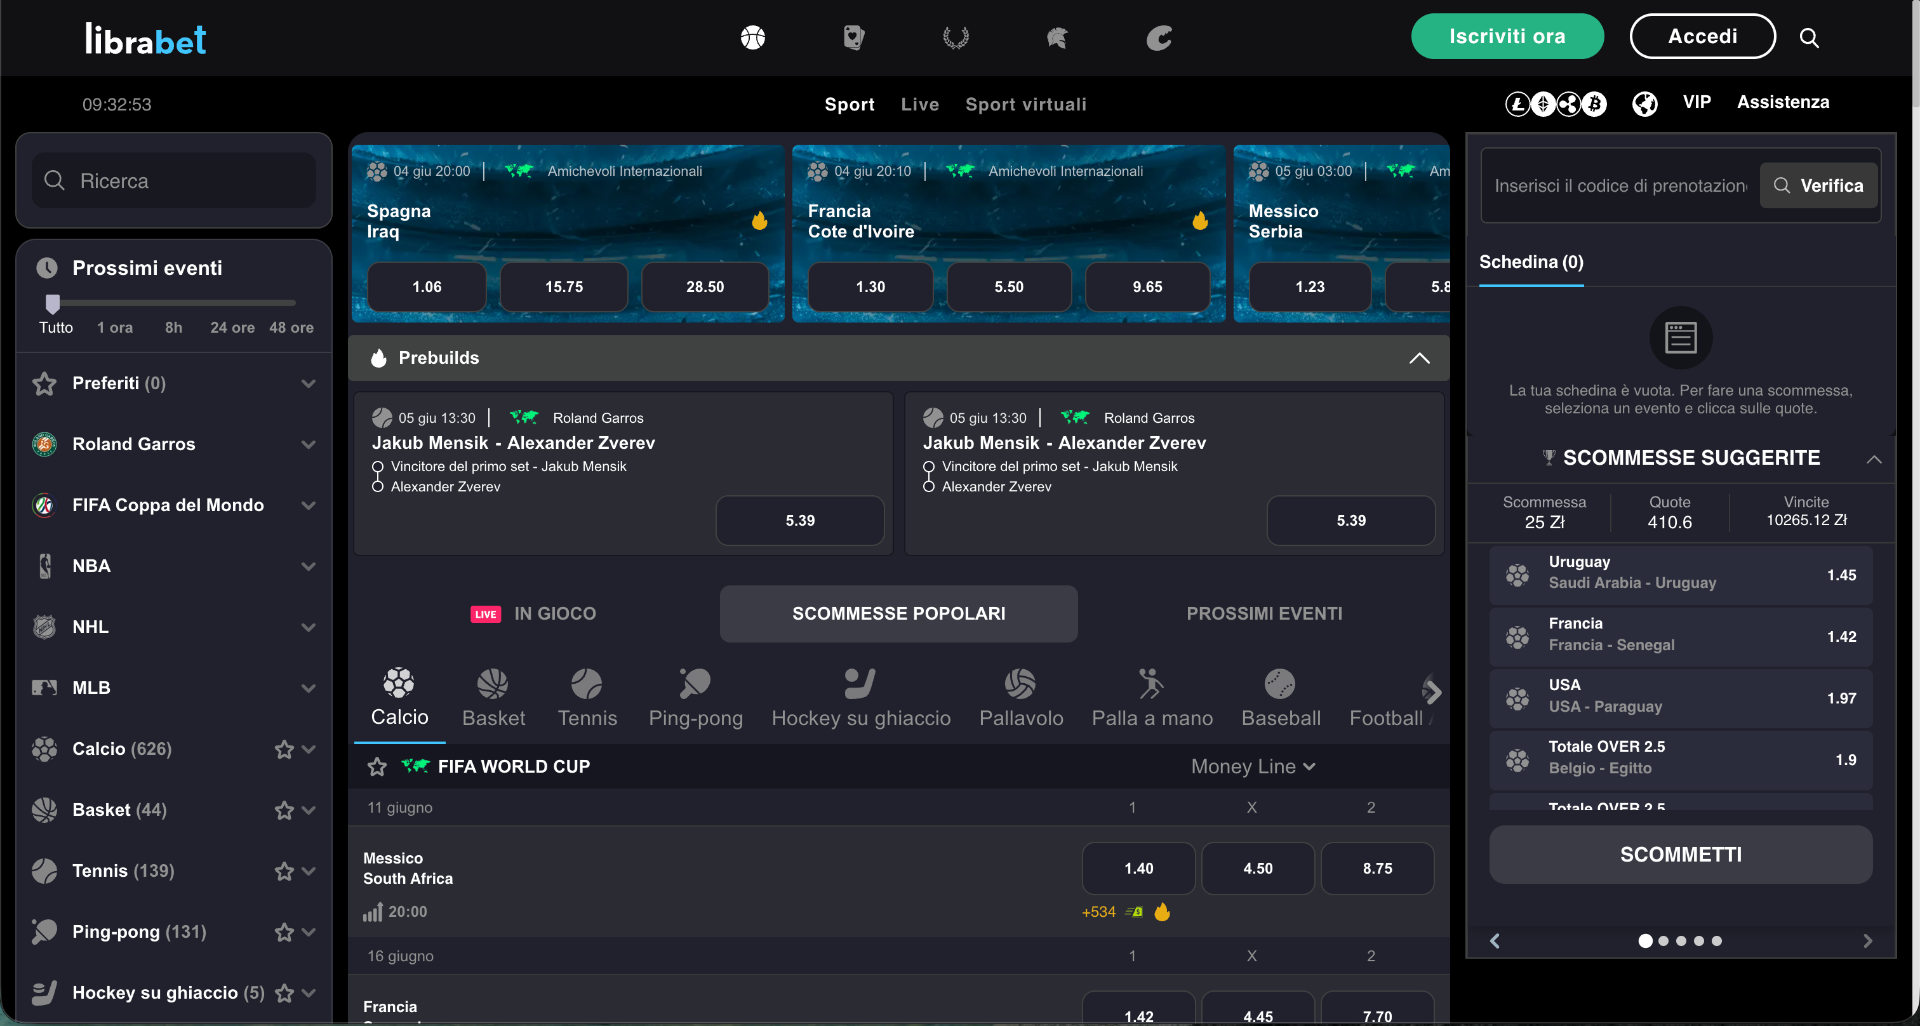Select first carousel pagination dot
The height and width of the screenshot is (1026, 1920).
click(1645, 941)
